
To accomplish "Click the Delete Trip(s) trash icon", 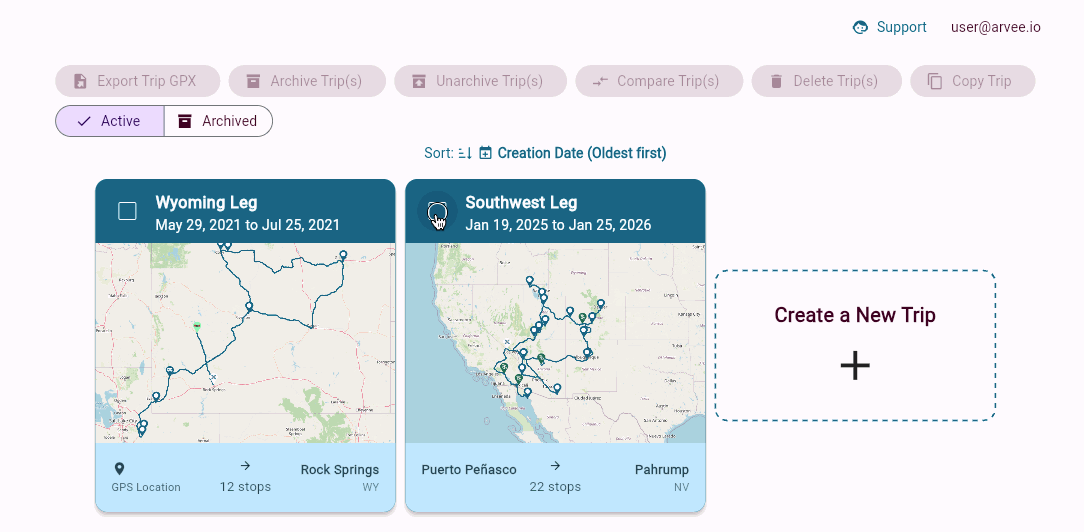I will click(x=776, y=82).
